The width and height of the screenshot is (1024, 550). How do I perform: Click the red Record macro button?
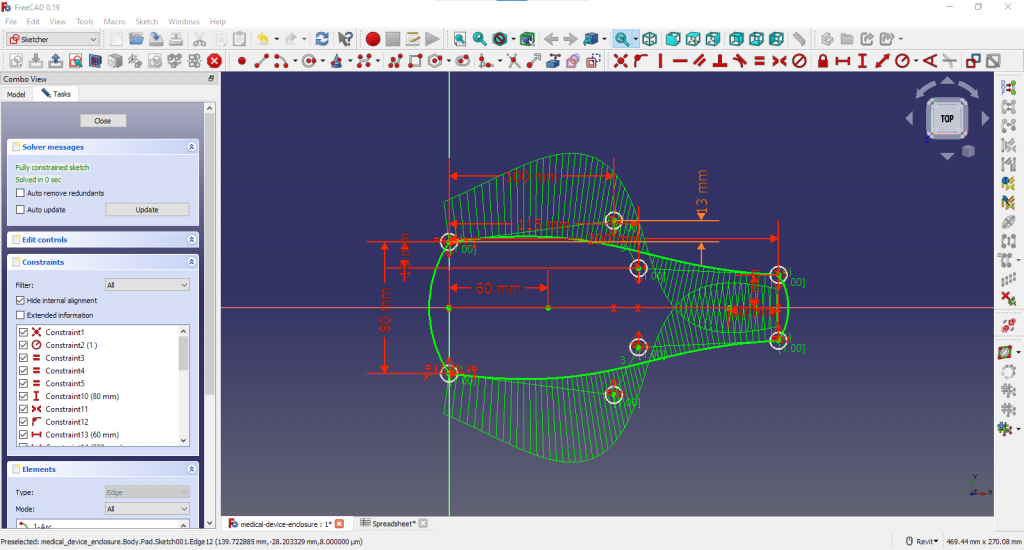(372, 39)
